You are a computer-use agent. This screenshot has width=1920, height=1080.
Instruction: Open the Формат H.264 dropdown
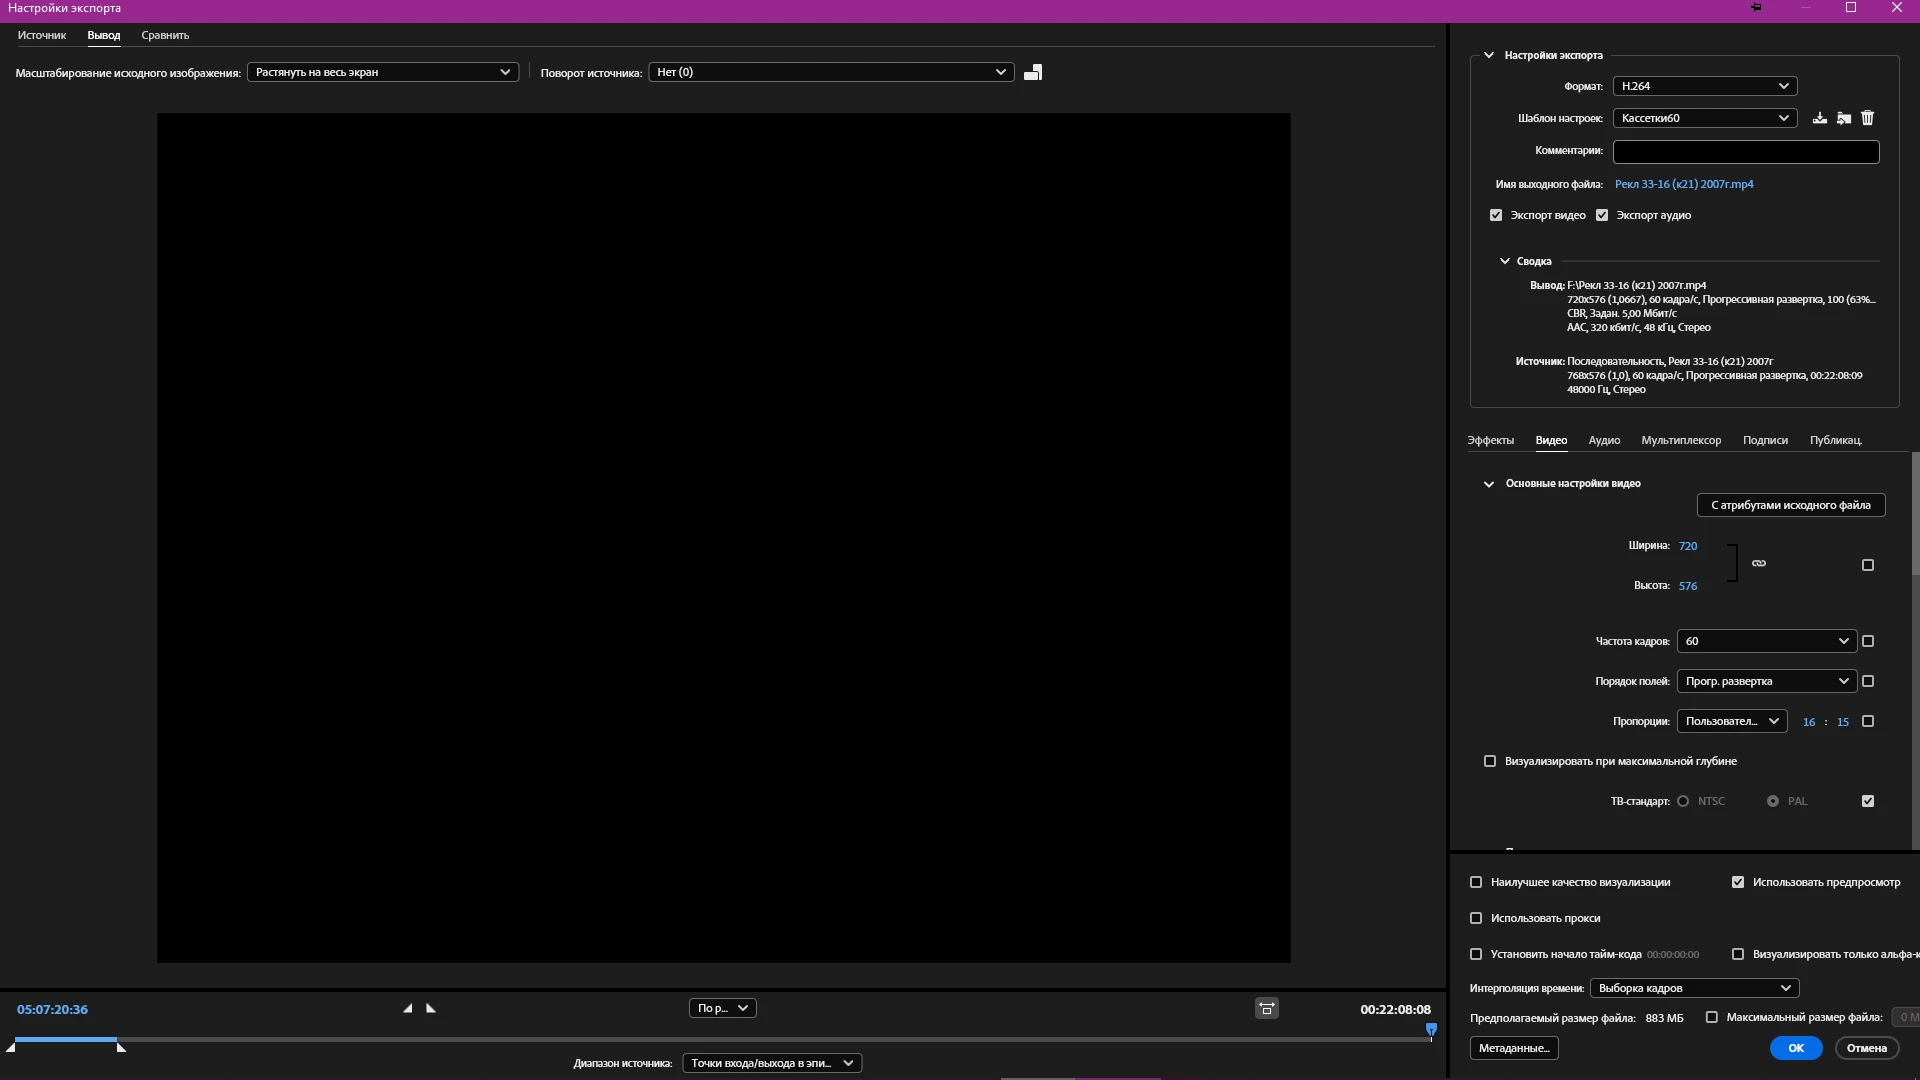1704,86
